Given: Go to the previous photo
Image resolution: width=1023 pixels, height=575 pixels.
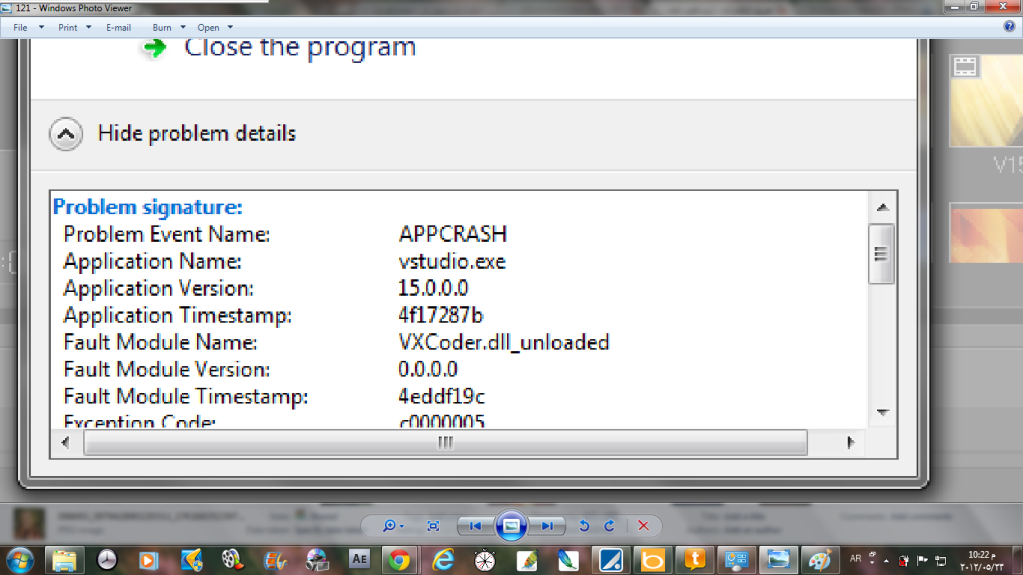Looking at the screenshot, I should tap(475, 525).
